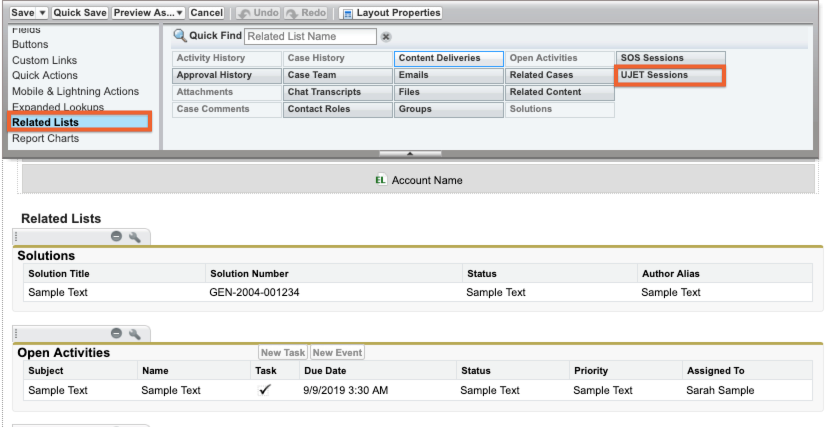Screen dimensions: 829x427
Task: Click minus icon above Open Activities list
Action: click(x=117, y=333)
